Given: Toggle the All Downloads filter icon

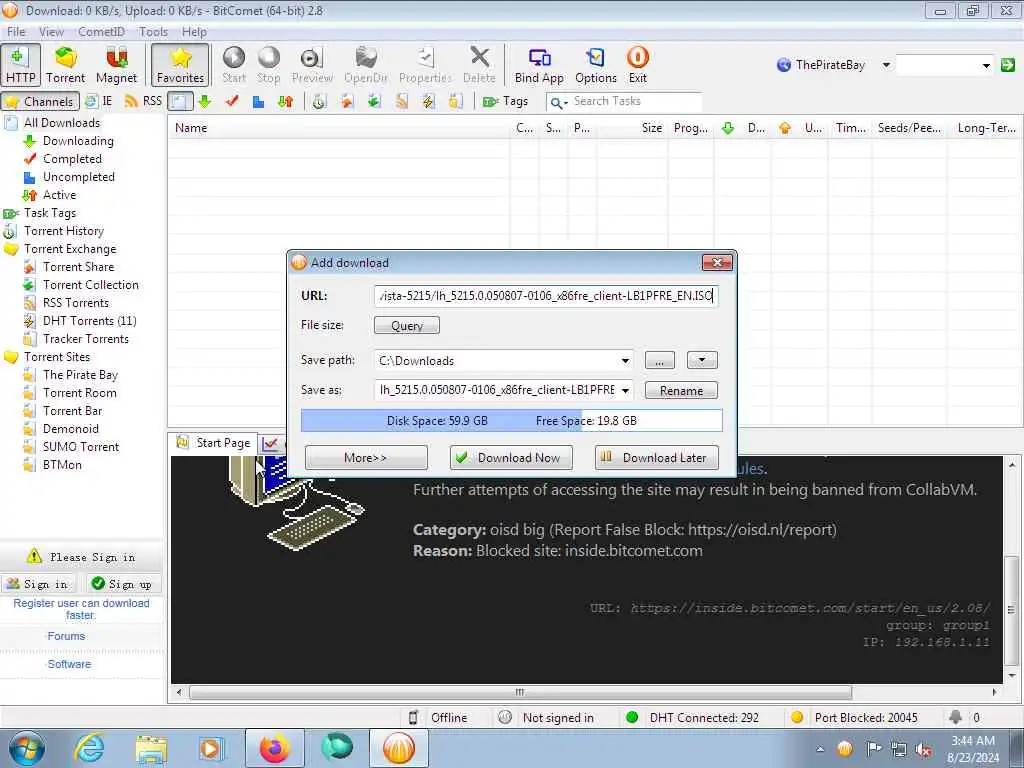Looking at the screenshot, I should pos(180,101).
